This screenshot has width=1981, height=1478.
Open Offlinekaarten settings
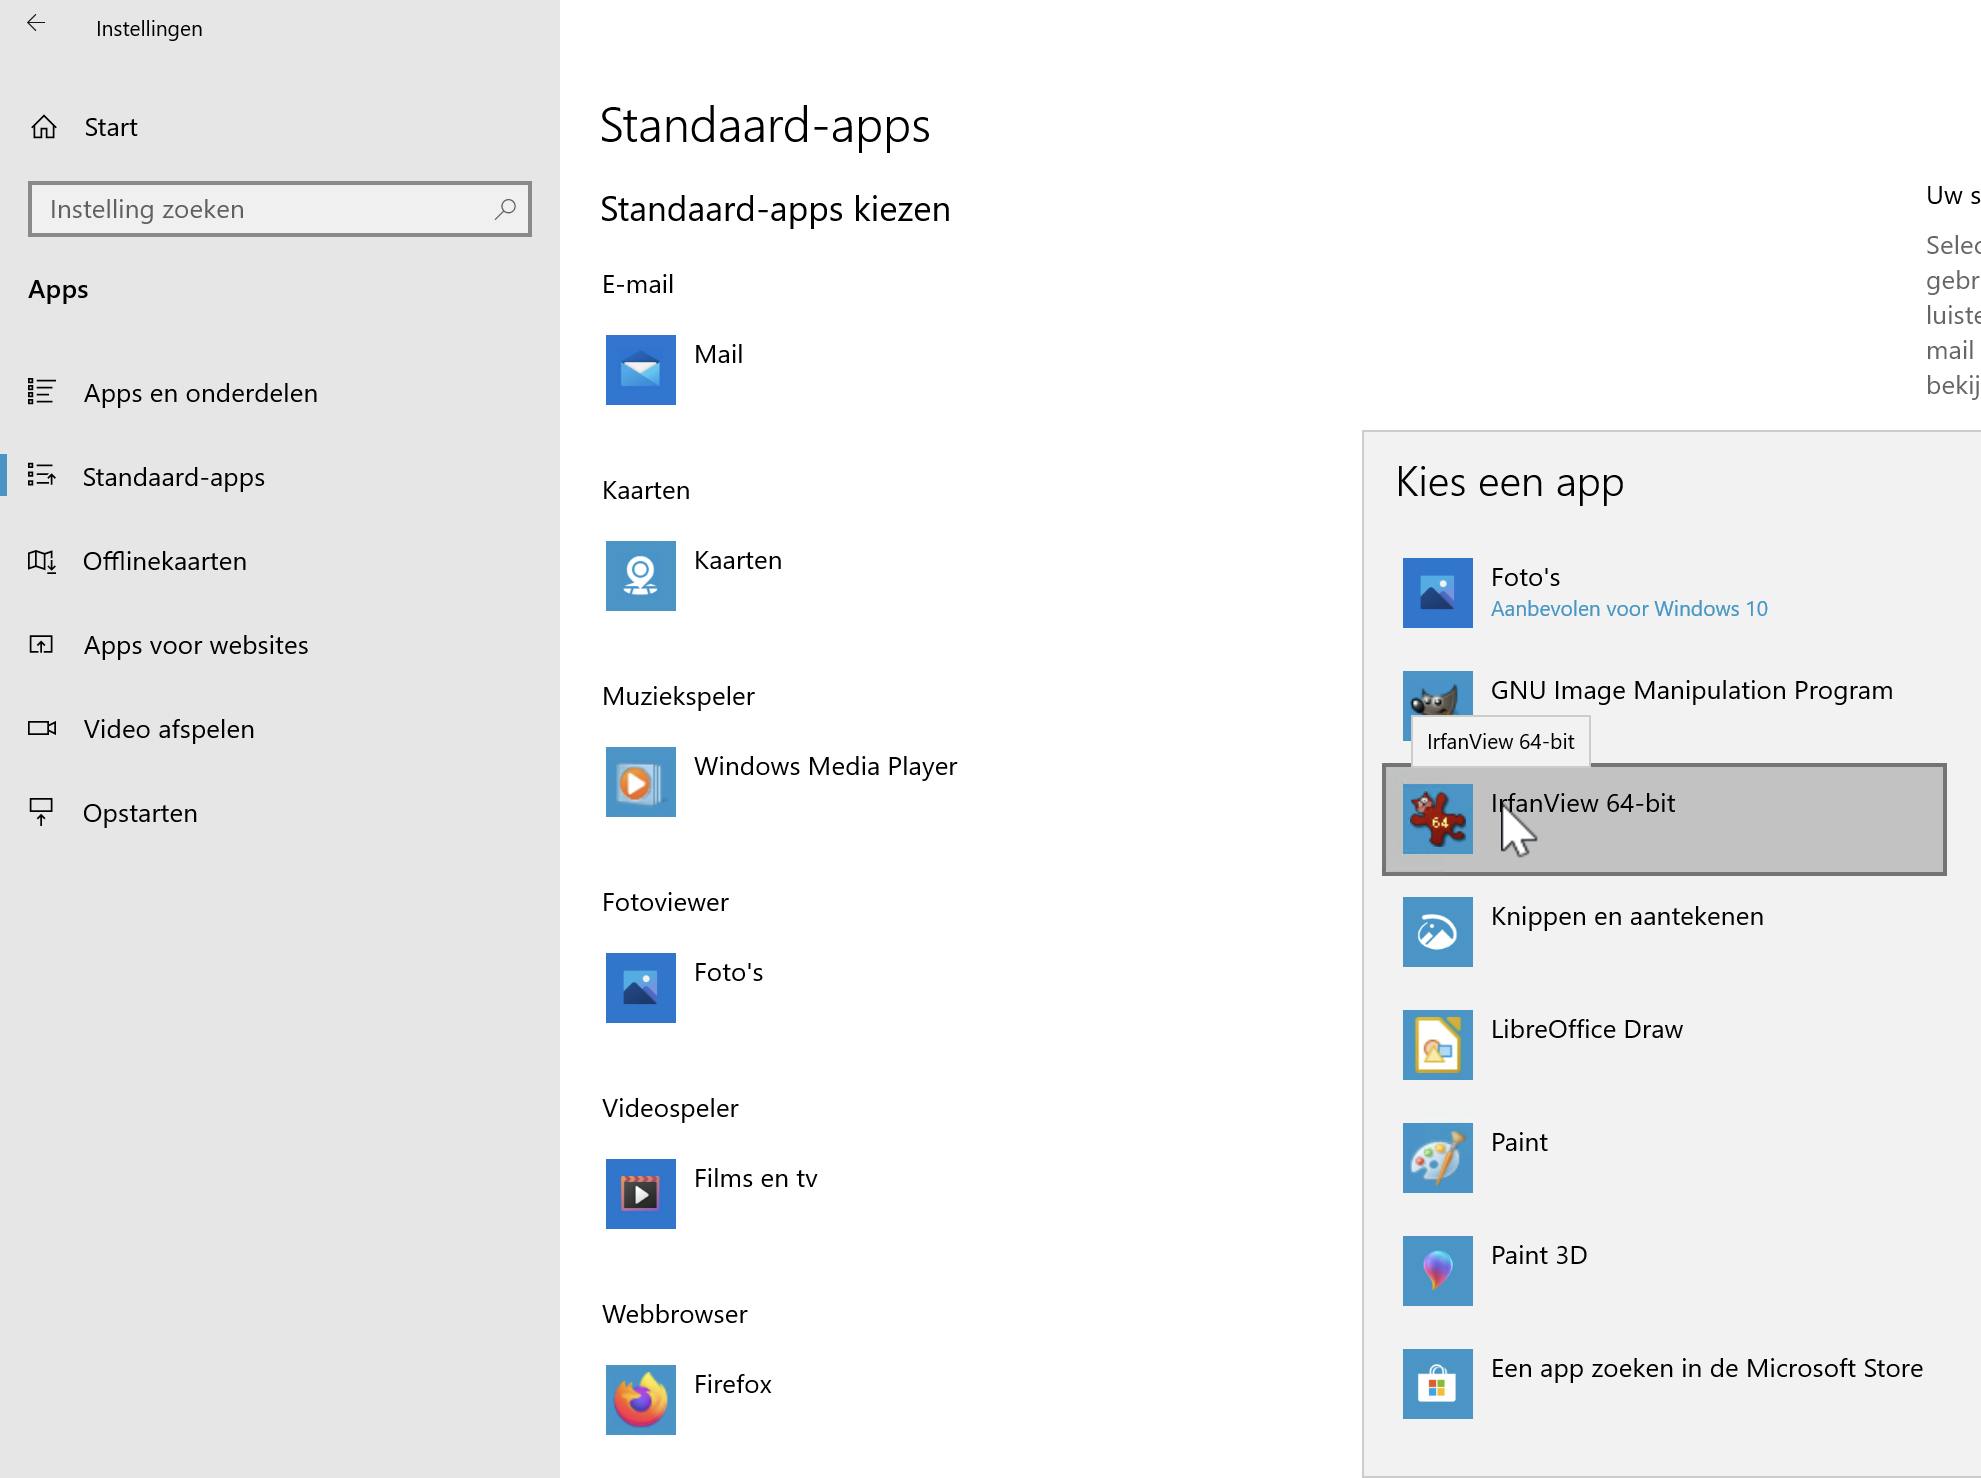164,561
